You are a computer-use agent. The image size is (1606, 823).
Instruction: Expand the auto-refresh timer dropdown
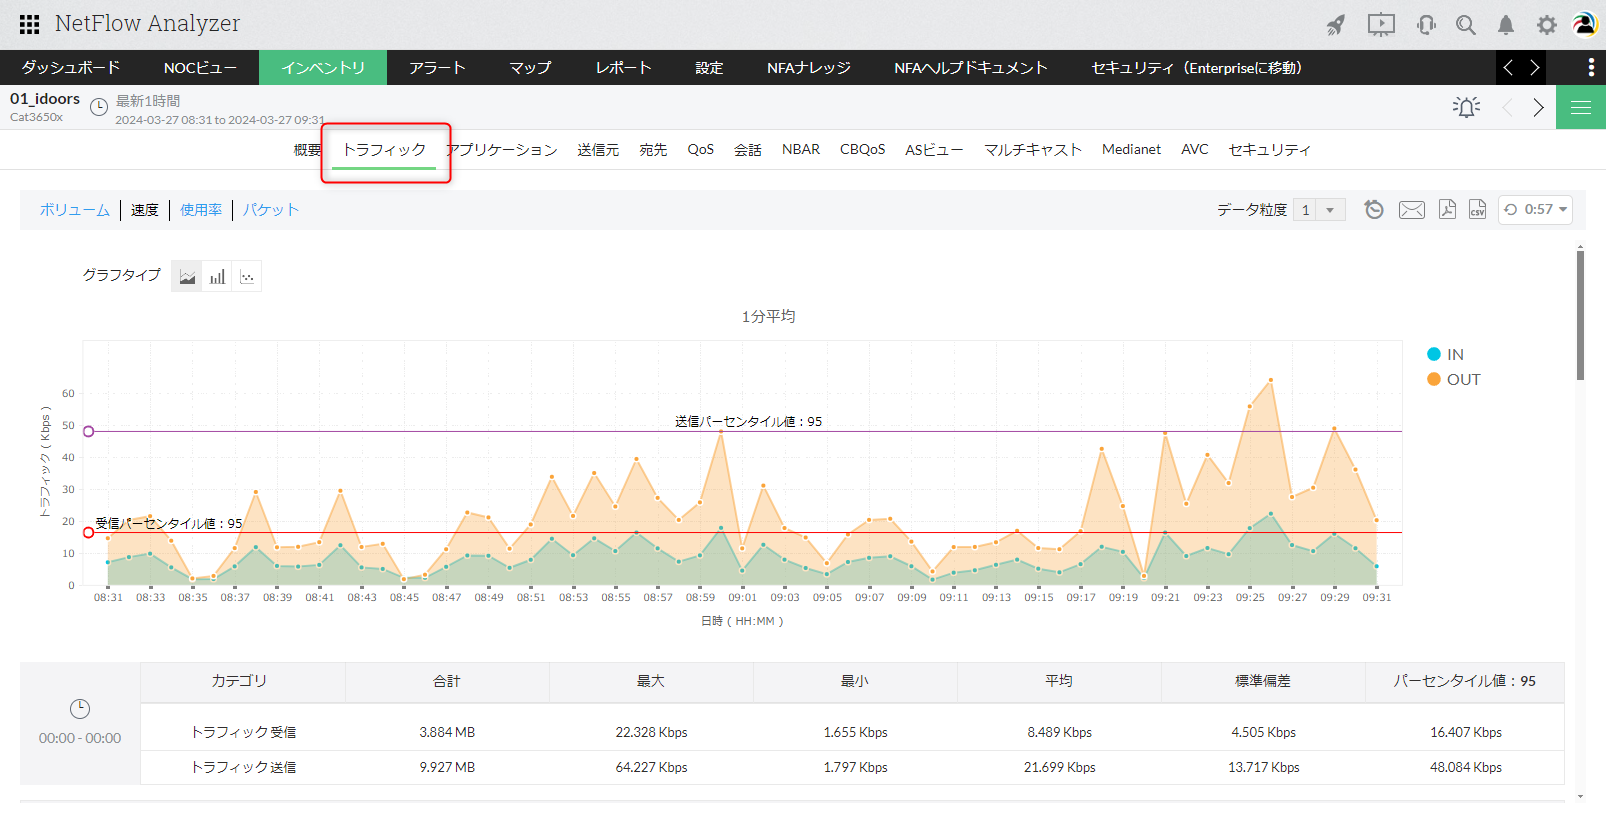pos(1536,210)
